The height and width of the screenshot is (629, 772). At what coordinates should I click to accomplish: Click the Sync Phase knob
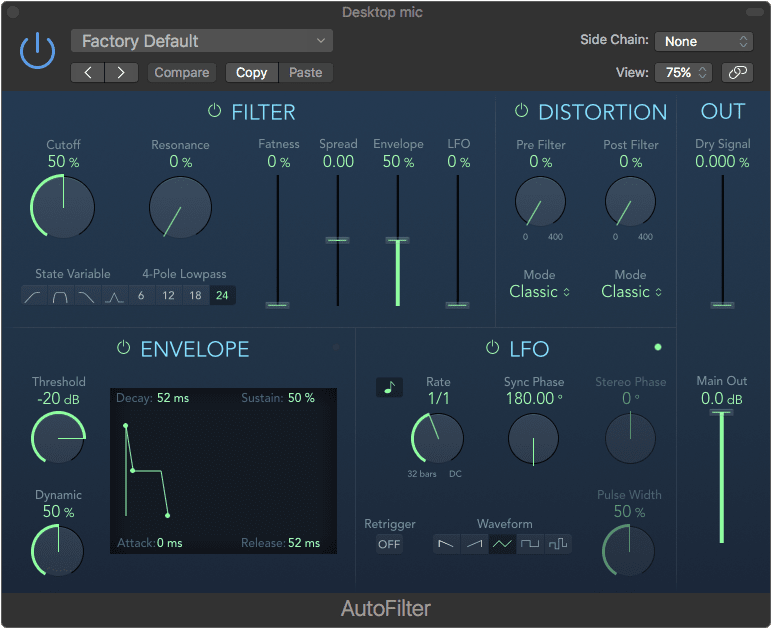pos(533,438)
